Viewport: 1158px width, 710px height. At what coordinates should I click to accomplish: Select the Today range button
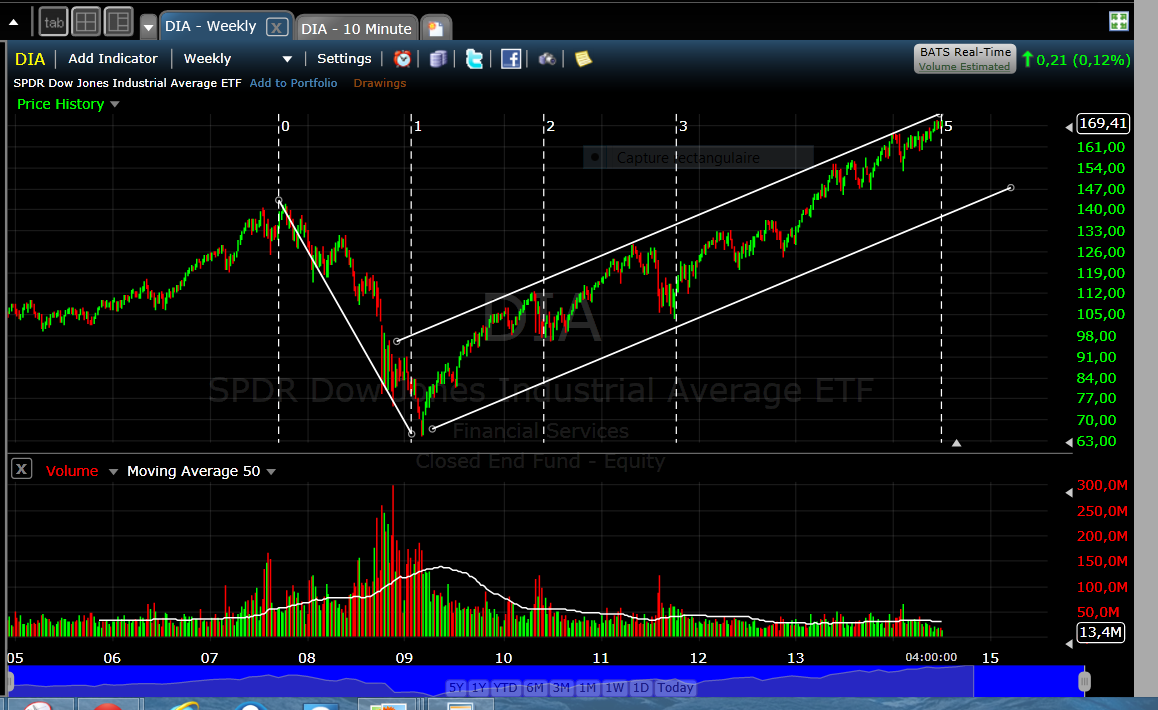click(676, 688)
